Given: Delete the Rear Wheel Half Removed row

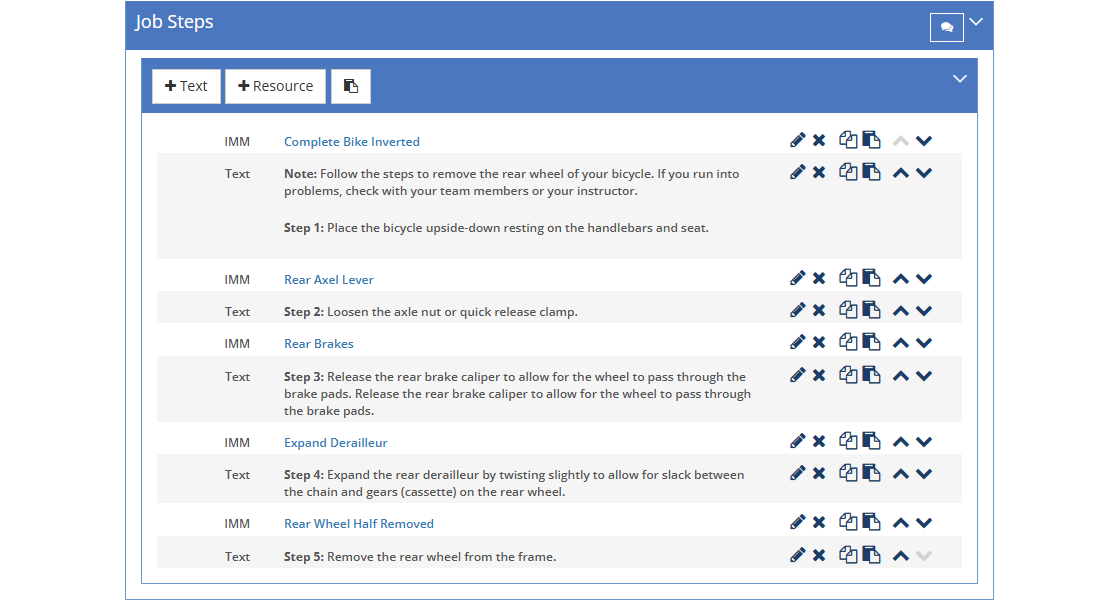Looking at the screenshot, I should pos(819,522).
